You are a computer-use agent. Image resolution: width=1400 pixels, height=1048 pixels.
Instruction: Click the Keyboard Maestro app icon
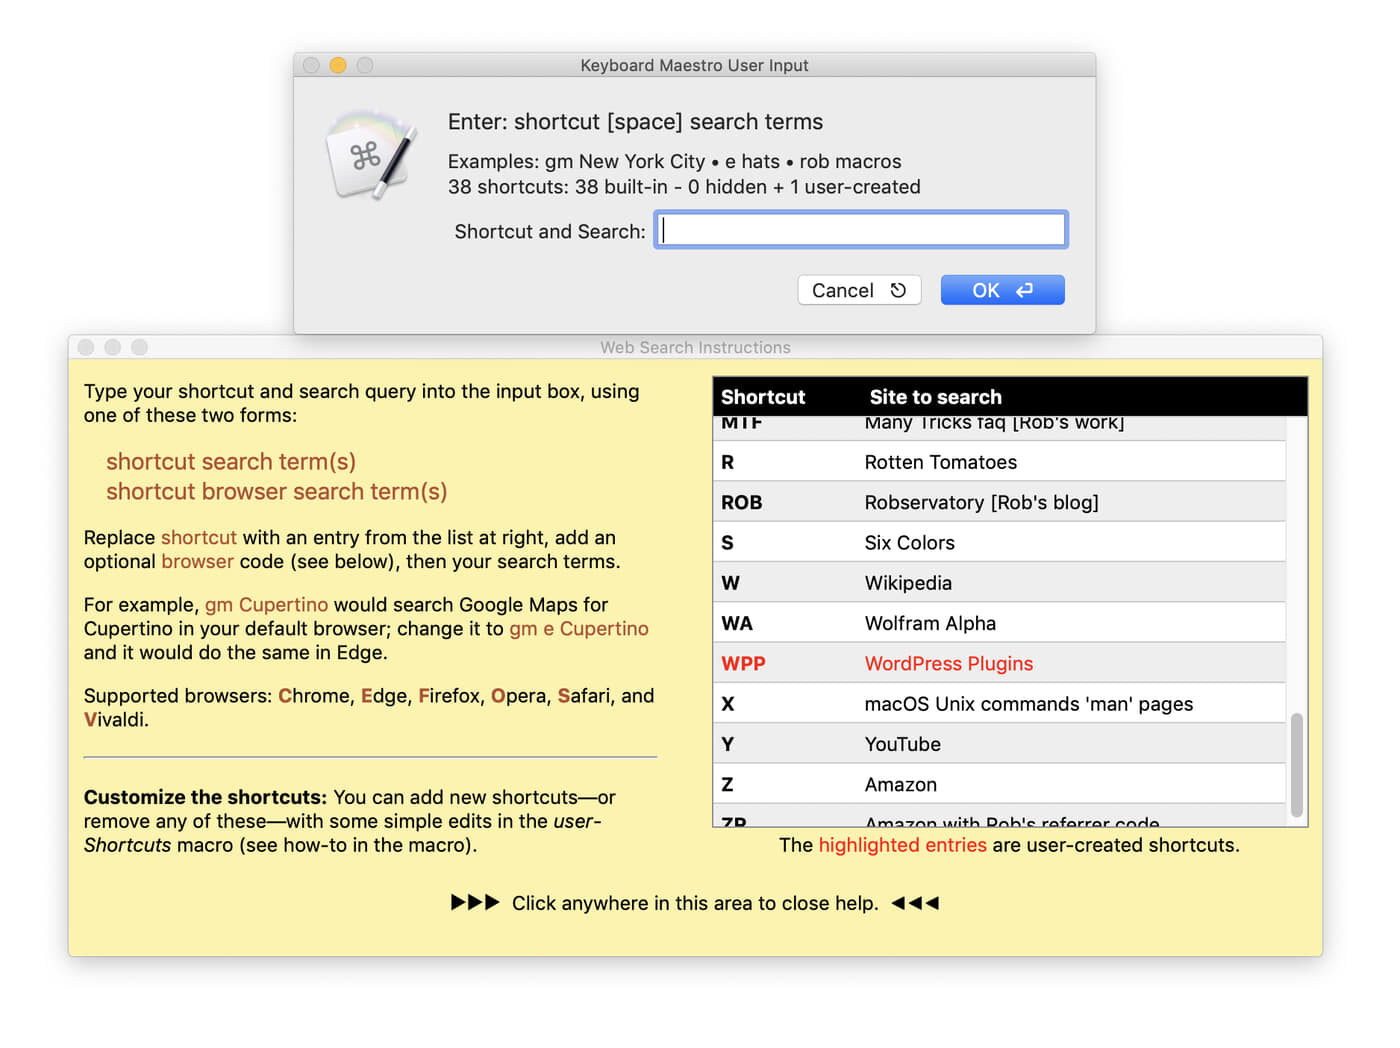click(x=370, y=155)
